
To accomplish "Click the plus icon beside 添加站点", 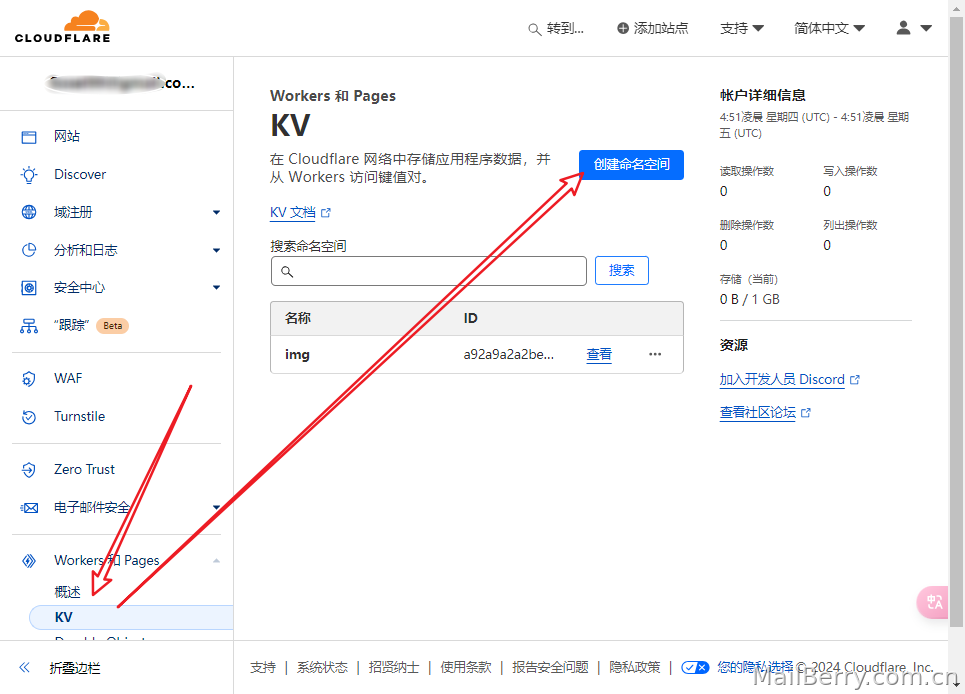I will (x=623, y=28).
